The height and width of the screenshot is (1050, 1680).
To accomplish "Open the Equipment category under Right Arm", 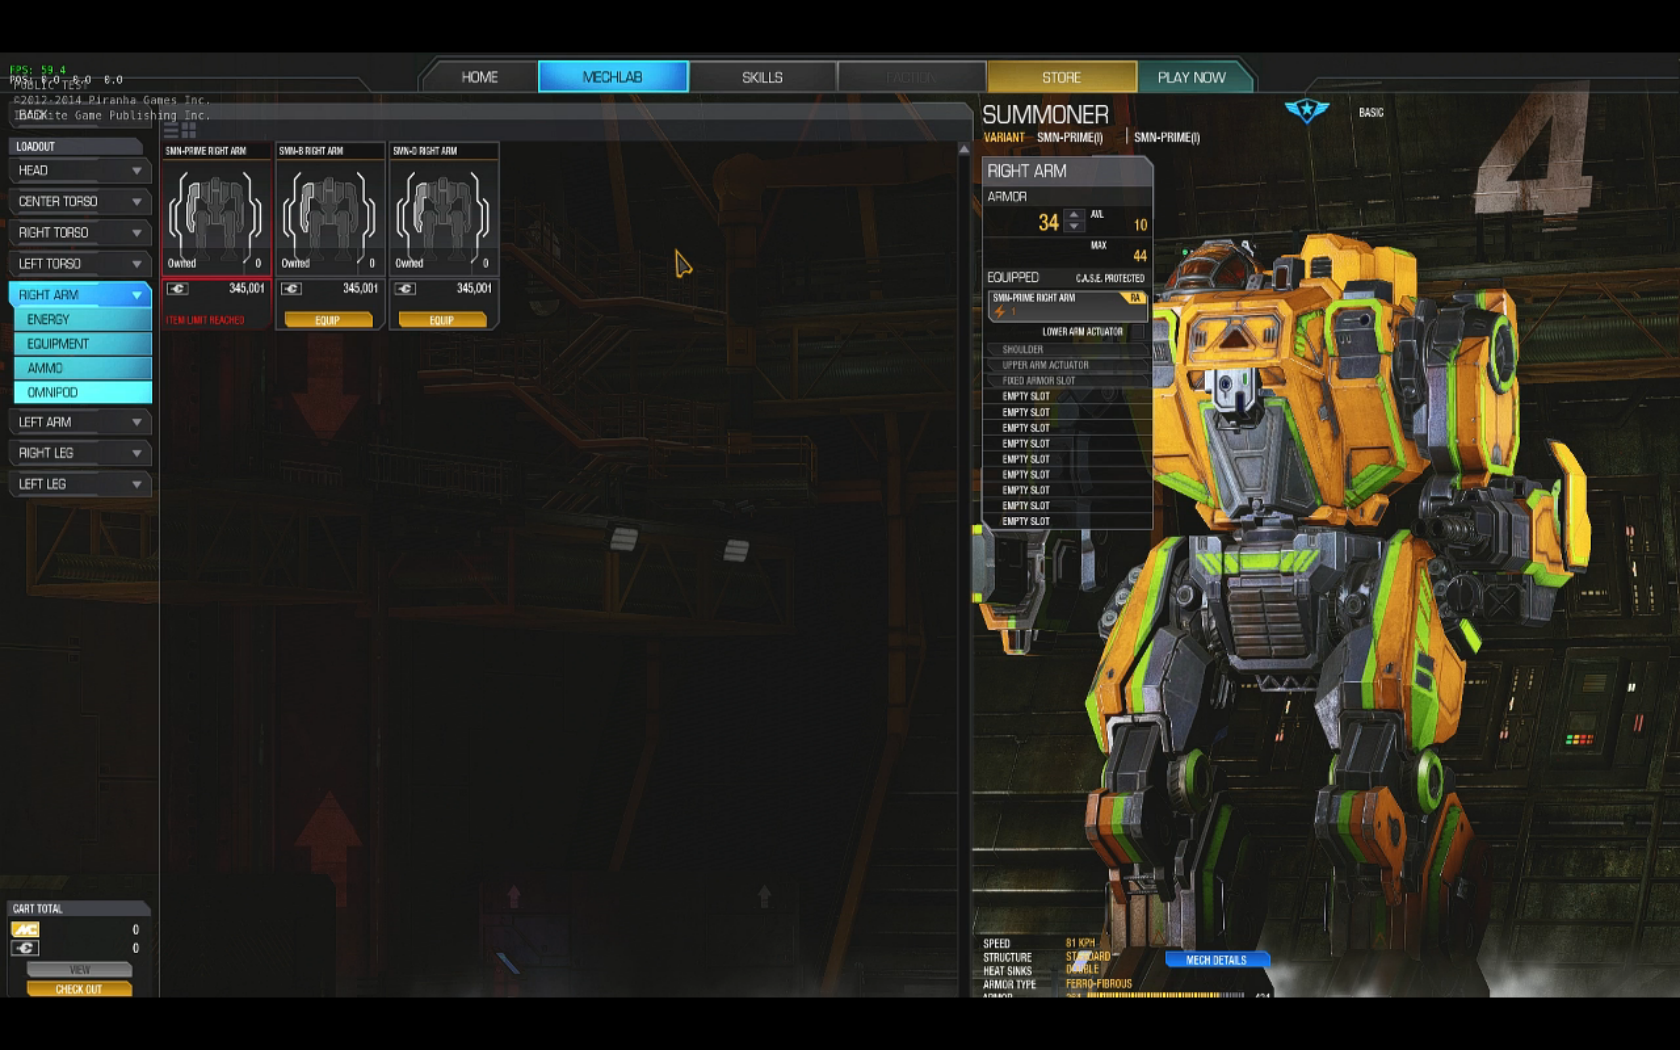I will [x=83, y=344].
